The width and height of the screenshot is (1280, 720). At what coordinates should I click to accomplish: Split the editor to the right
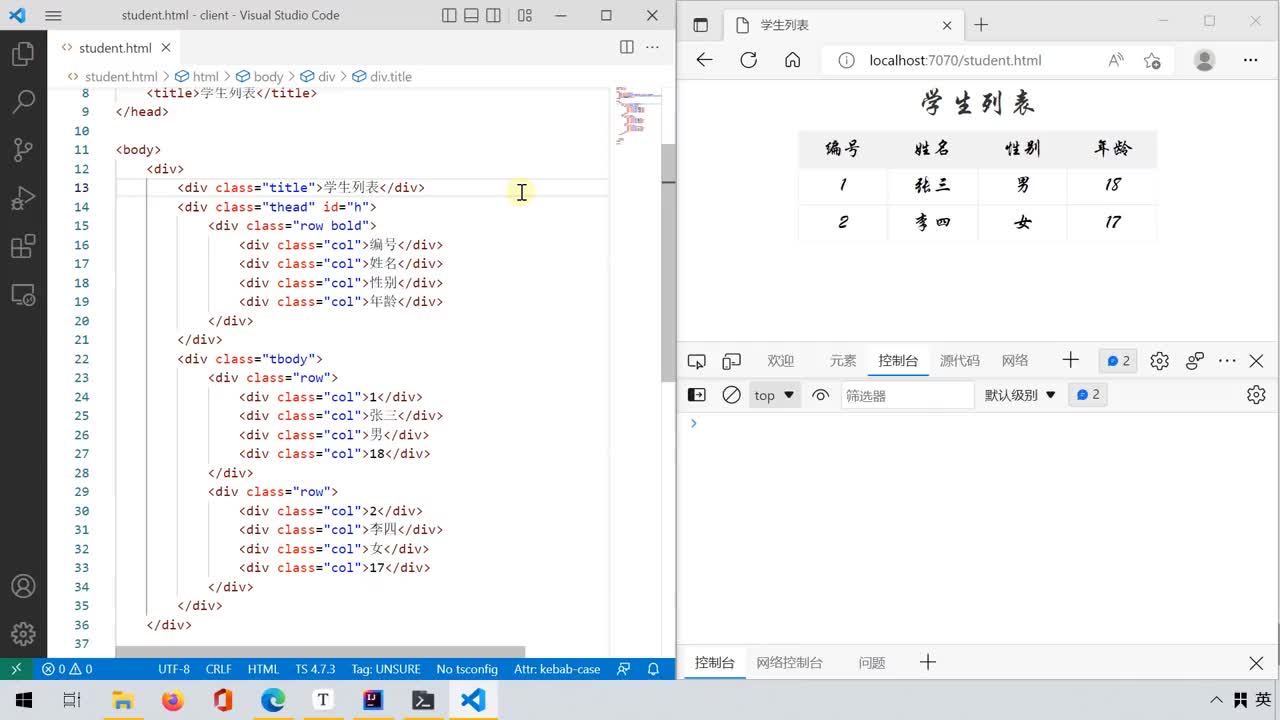(x=627, y=47)
